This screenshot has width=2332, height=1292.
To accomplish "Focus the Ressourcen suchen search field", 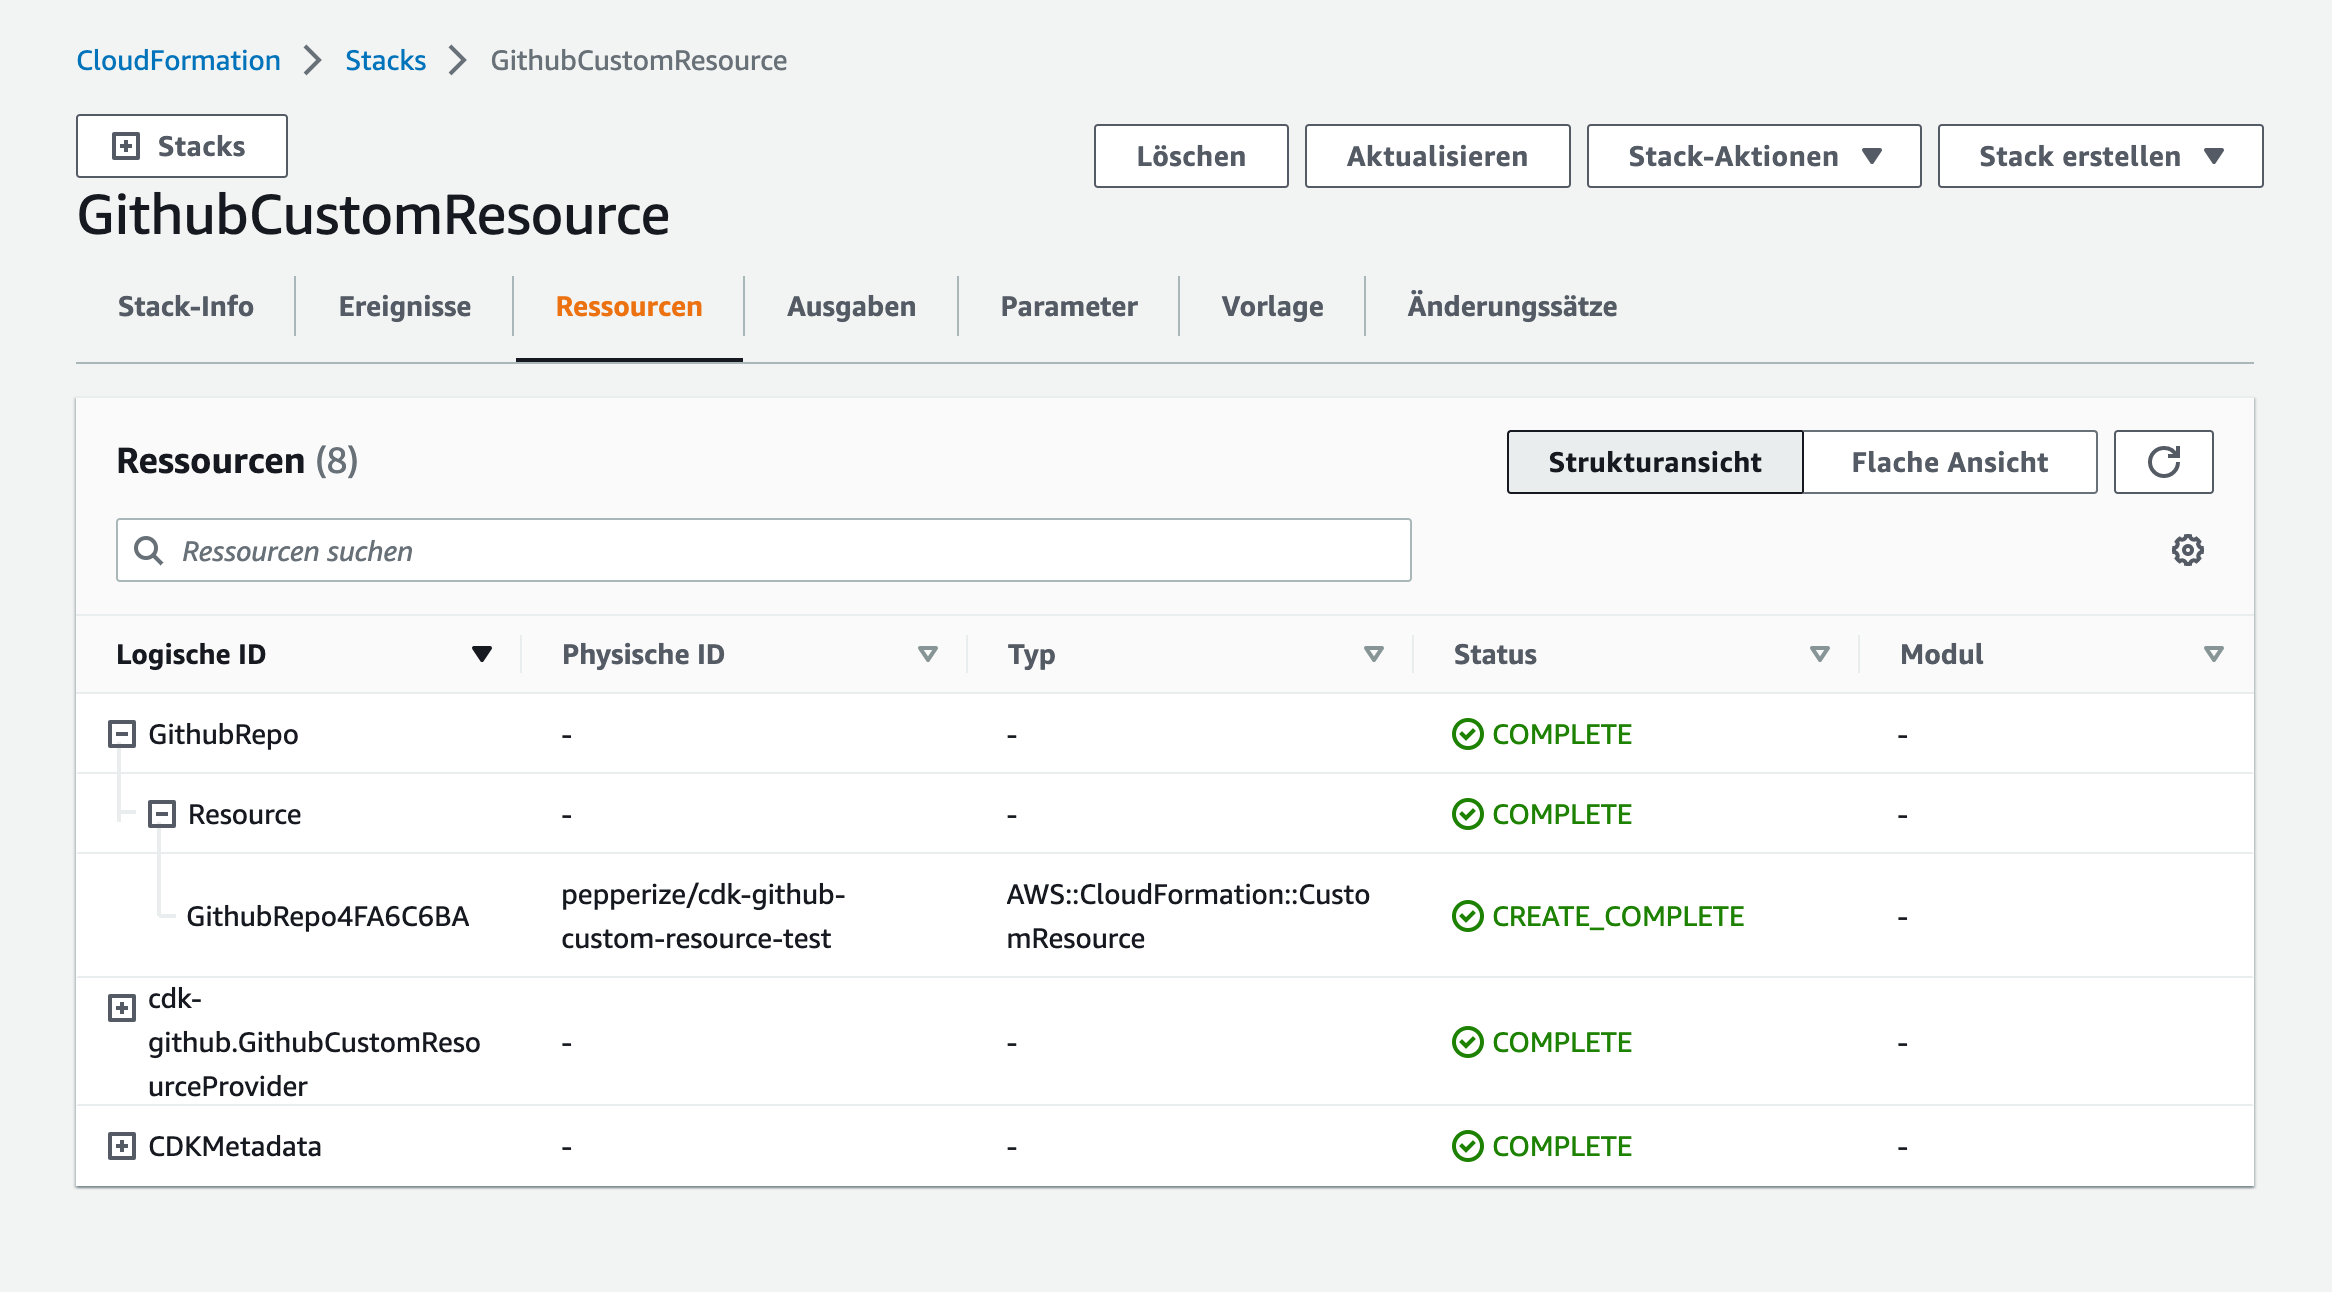I will (x=780, y=550).
